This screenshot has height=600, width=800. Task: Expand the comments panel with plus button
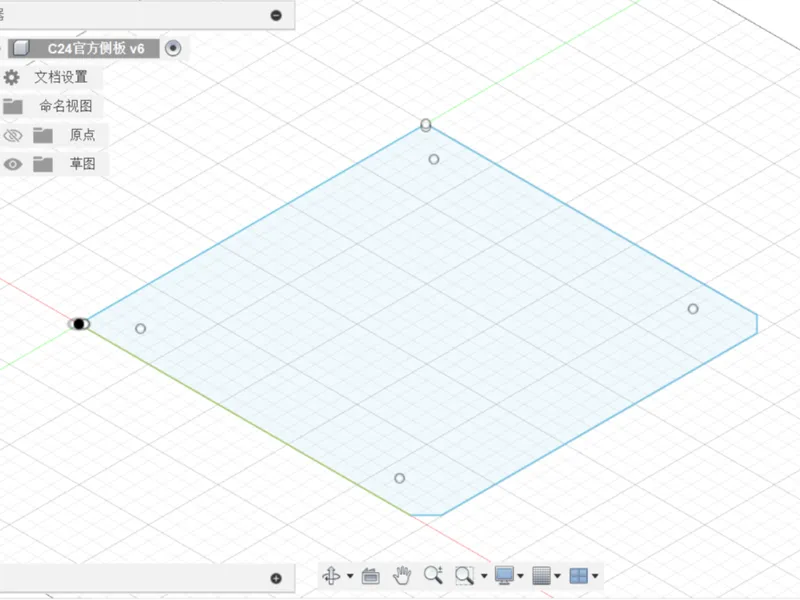tap(276, 578)
